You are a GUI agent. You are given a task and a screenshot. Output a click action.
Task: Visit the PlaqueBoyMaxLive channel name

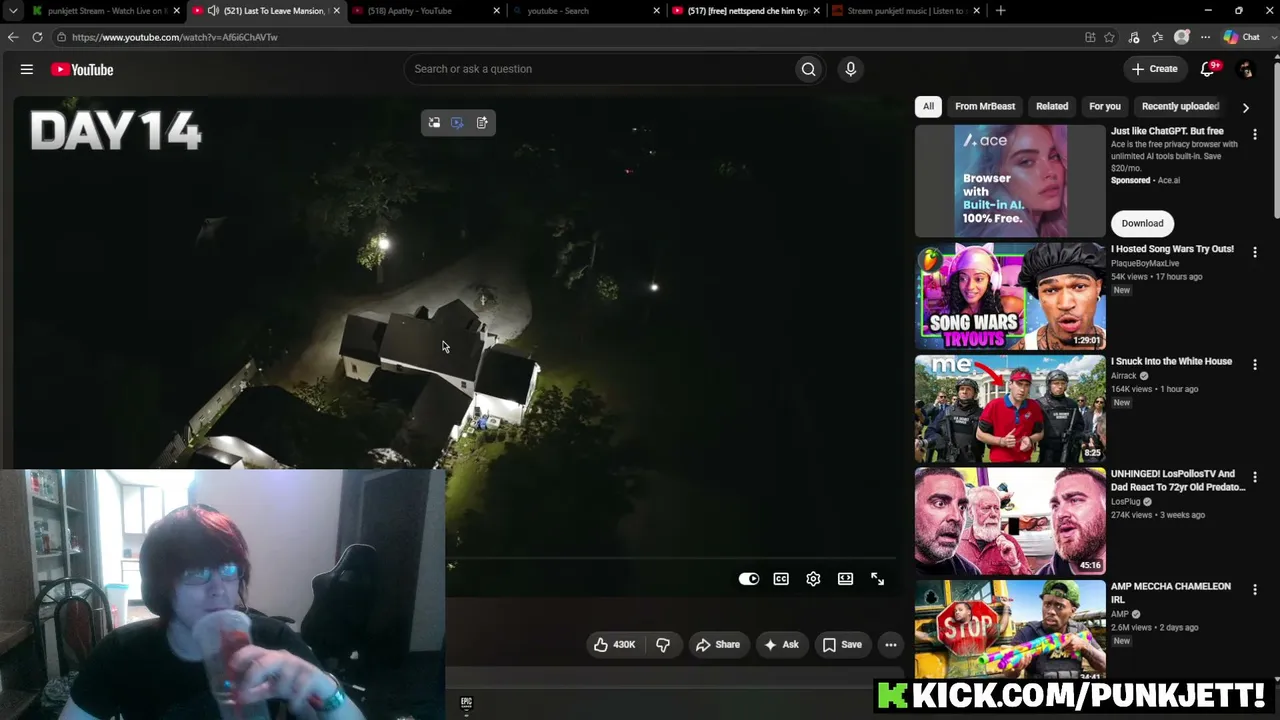1145,263
